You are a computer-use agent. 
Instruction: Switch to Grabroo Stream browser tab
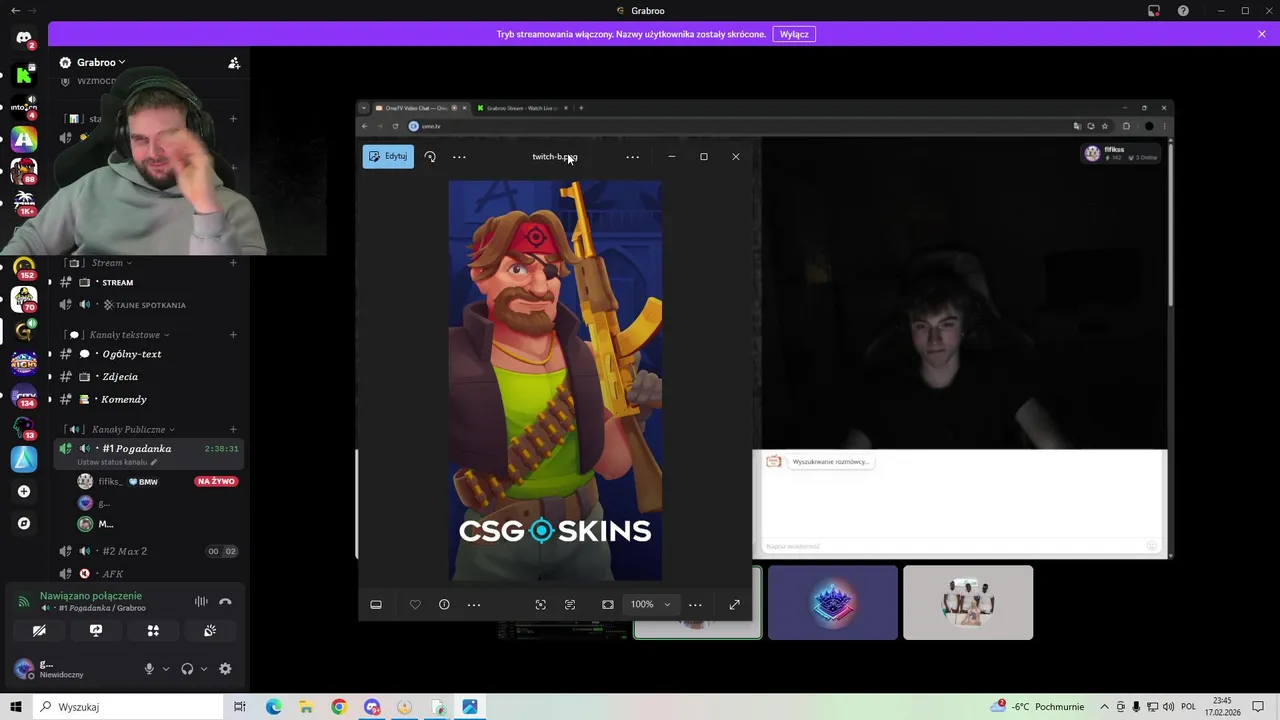tap(521, 108)
